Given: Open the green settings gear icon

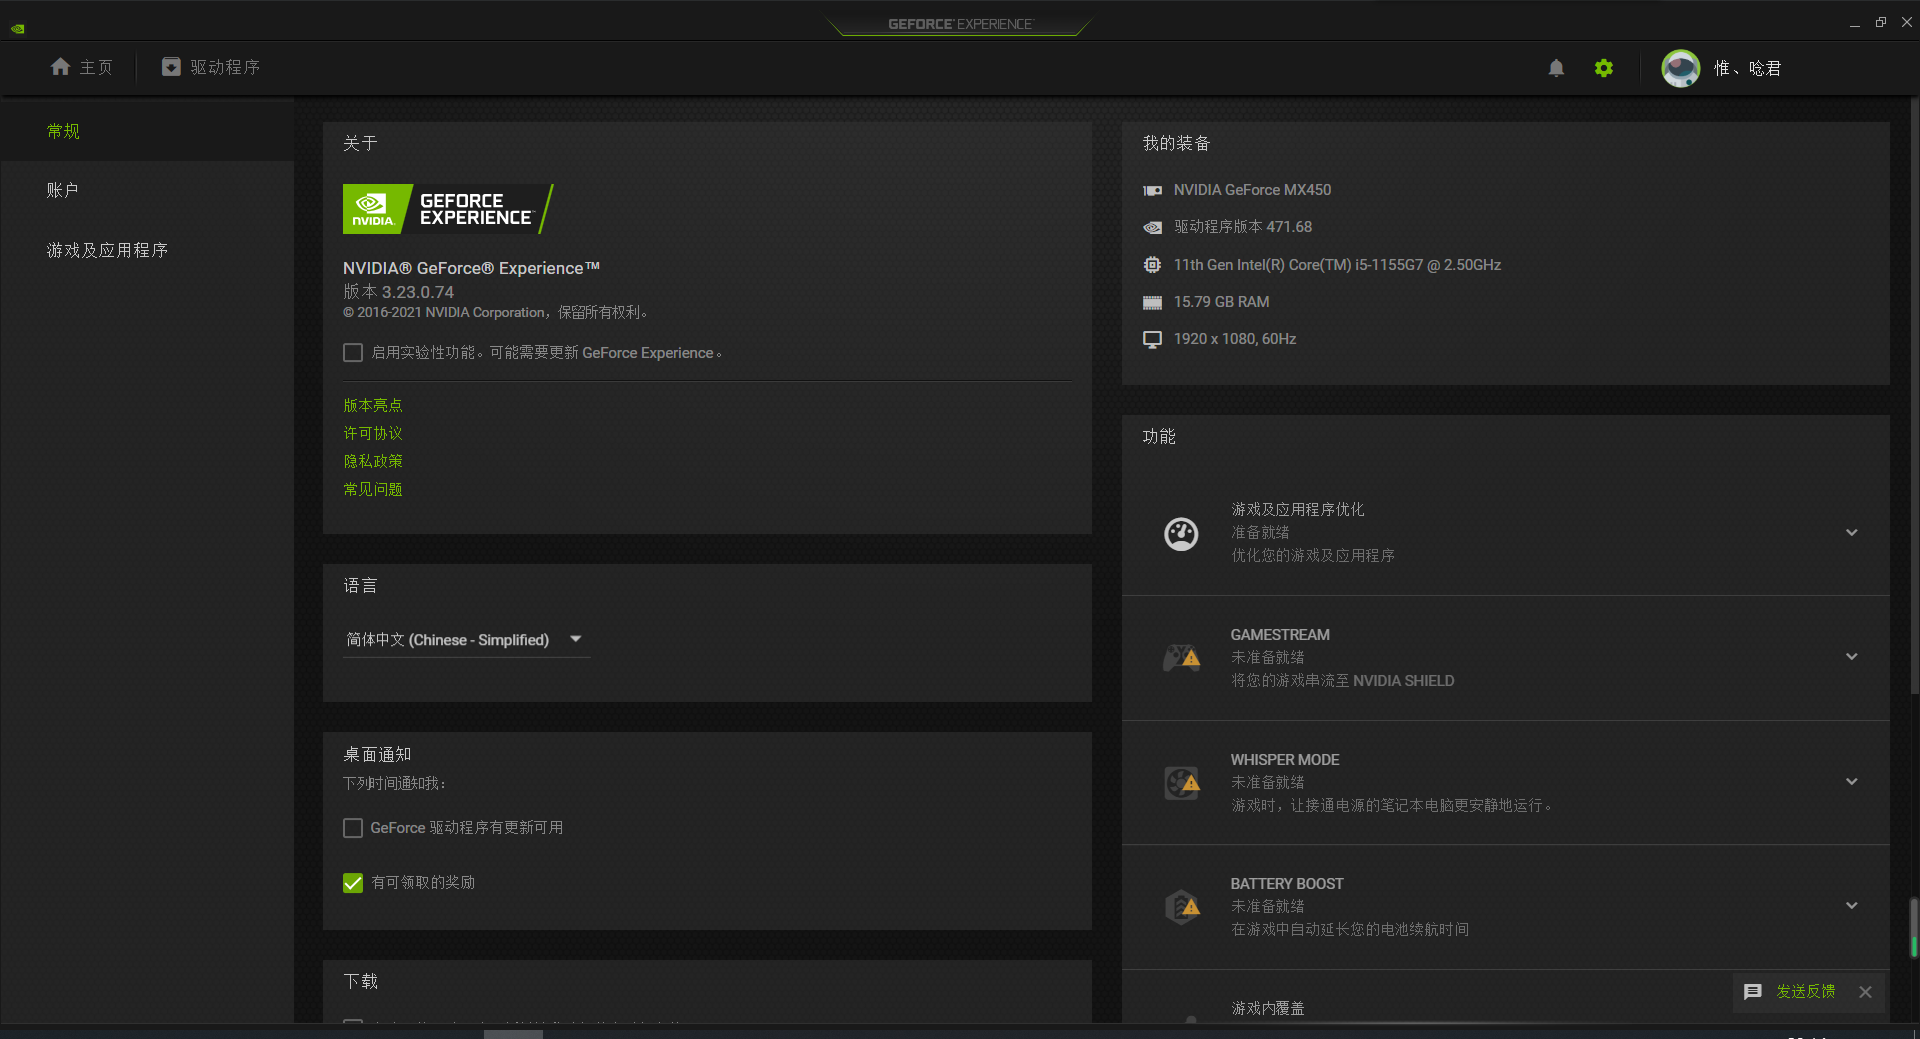Looking at the screenshot, I should [x=1604, y=68].
